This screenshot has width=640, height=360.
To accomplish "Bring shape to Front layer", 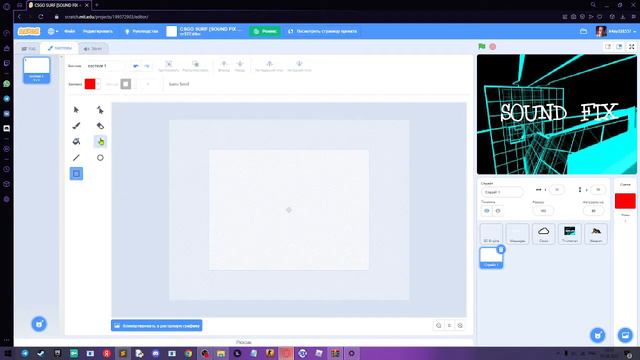I will [269, 65].
